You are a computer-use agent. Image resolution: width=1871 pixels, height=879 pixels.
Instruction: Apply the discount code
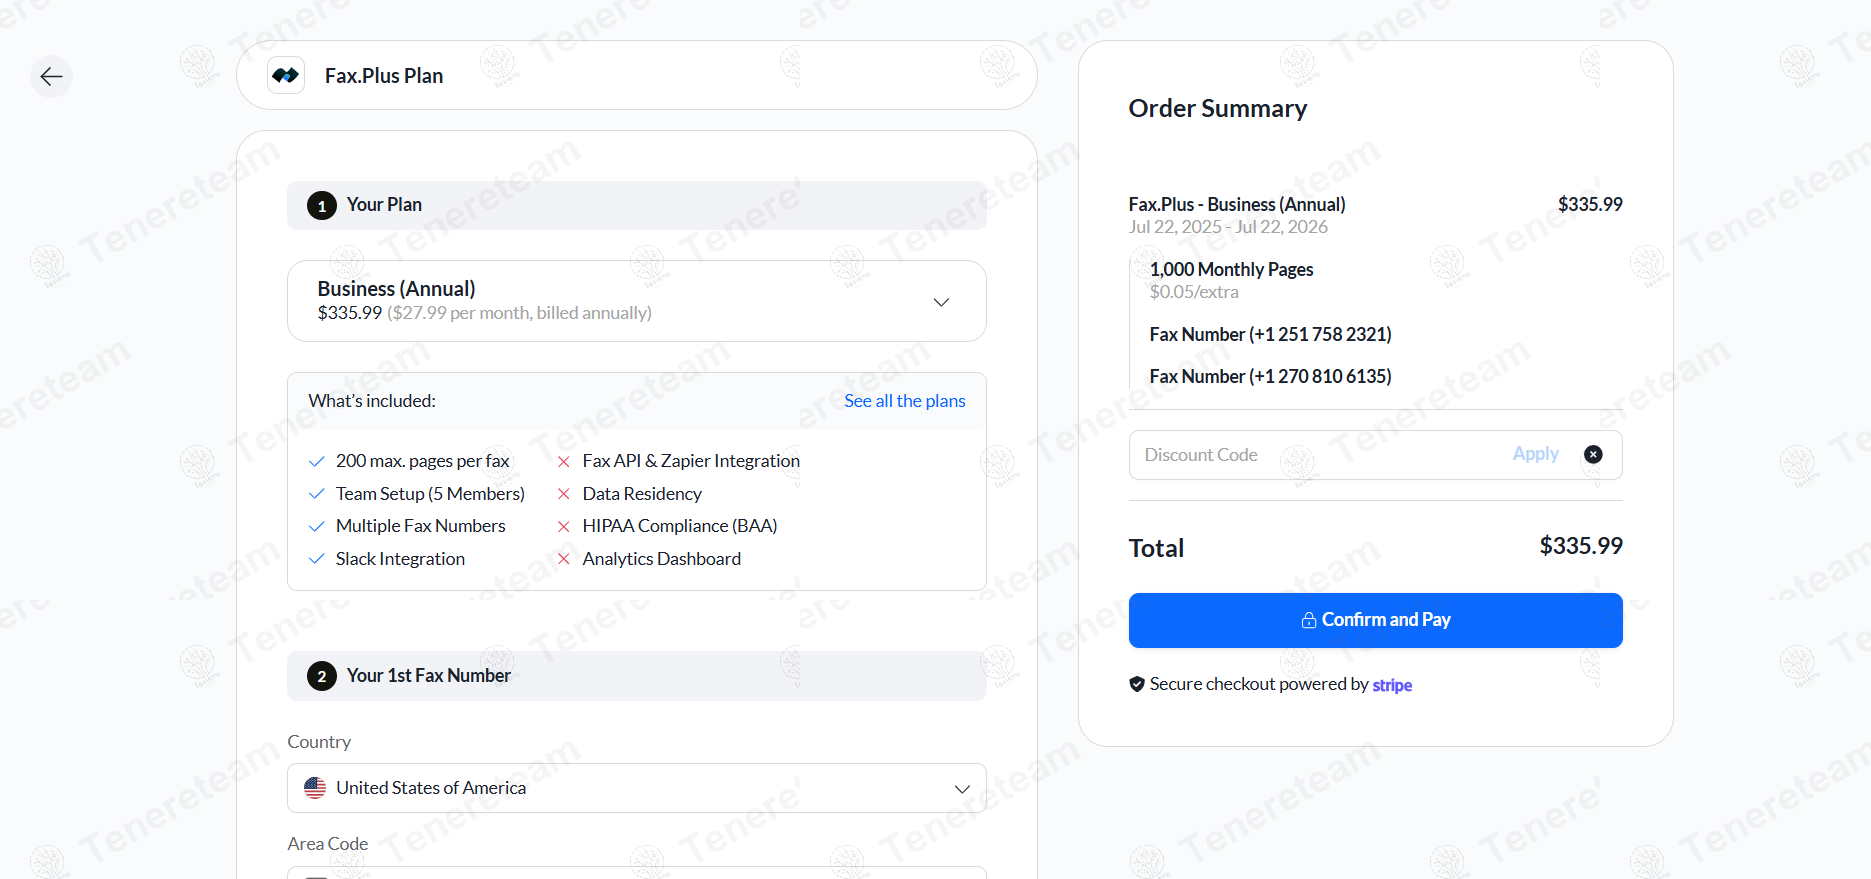tap(1535, 454)
